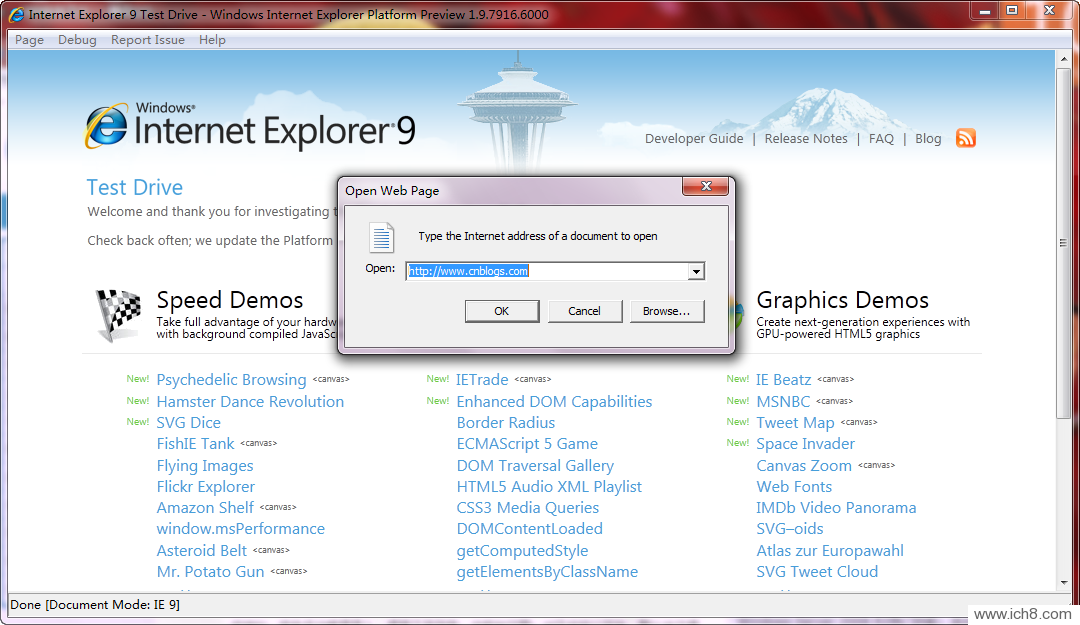Click the vertical scrollbar thumb
The image size is (1080, 625).
click(x=1063, y=243)
